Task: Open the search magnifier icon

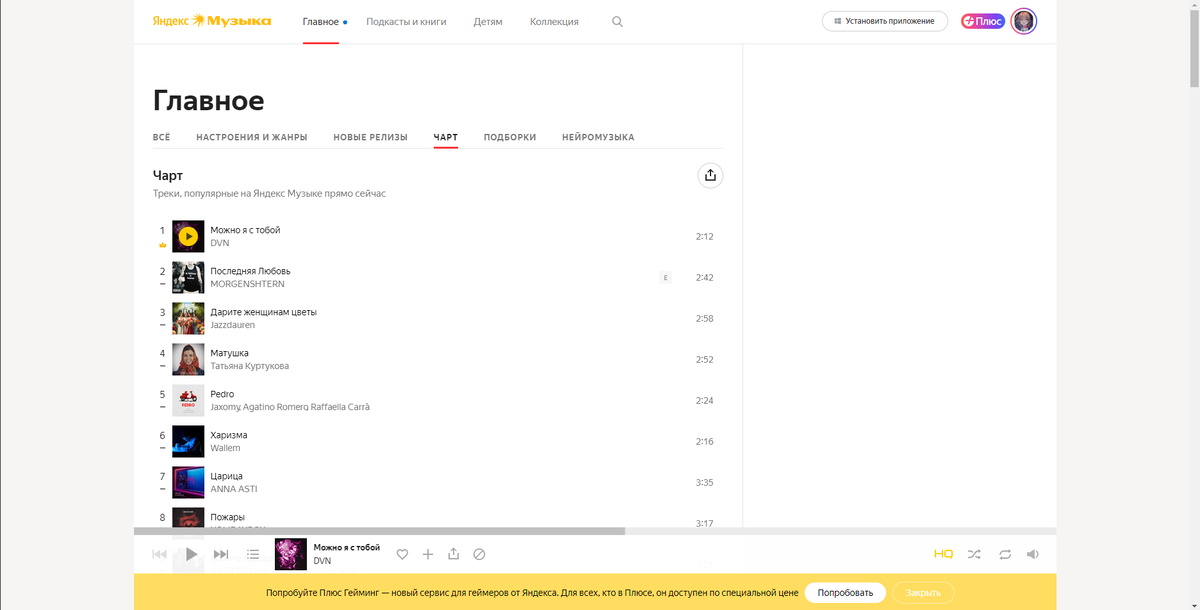Action: (x=617, y=21)
